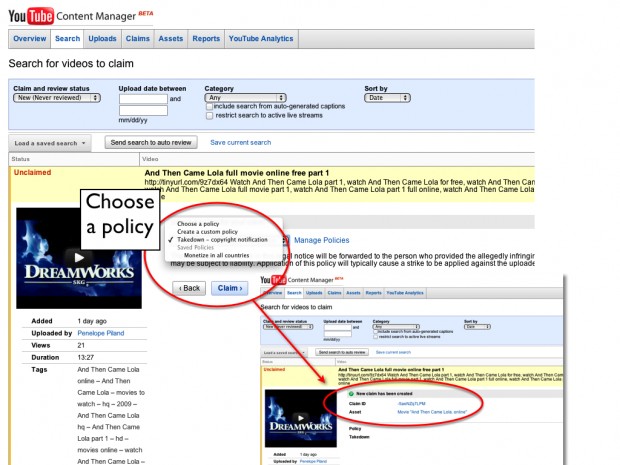Screen dimensions: 620x465
Task: Open YouTube Analytics tab in inset page
Action: tap(405, 293)
